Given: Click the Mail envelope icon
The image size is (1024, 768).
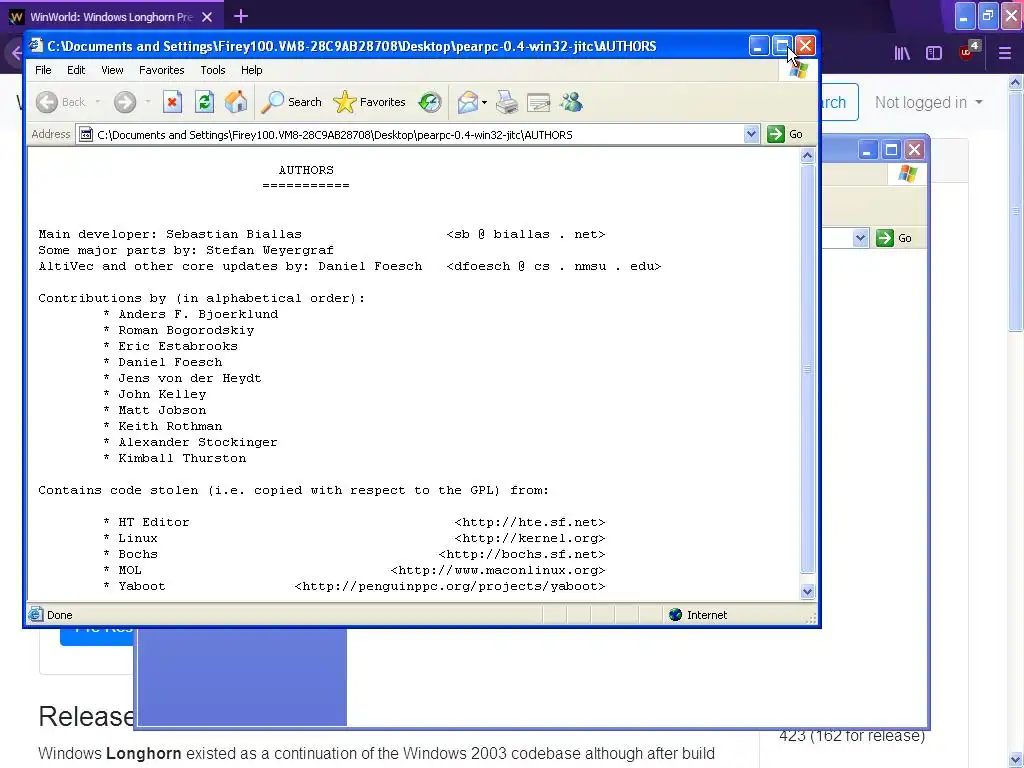Looking at the screenshot, I should 468,102.
